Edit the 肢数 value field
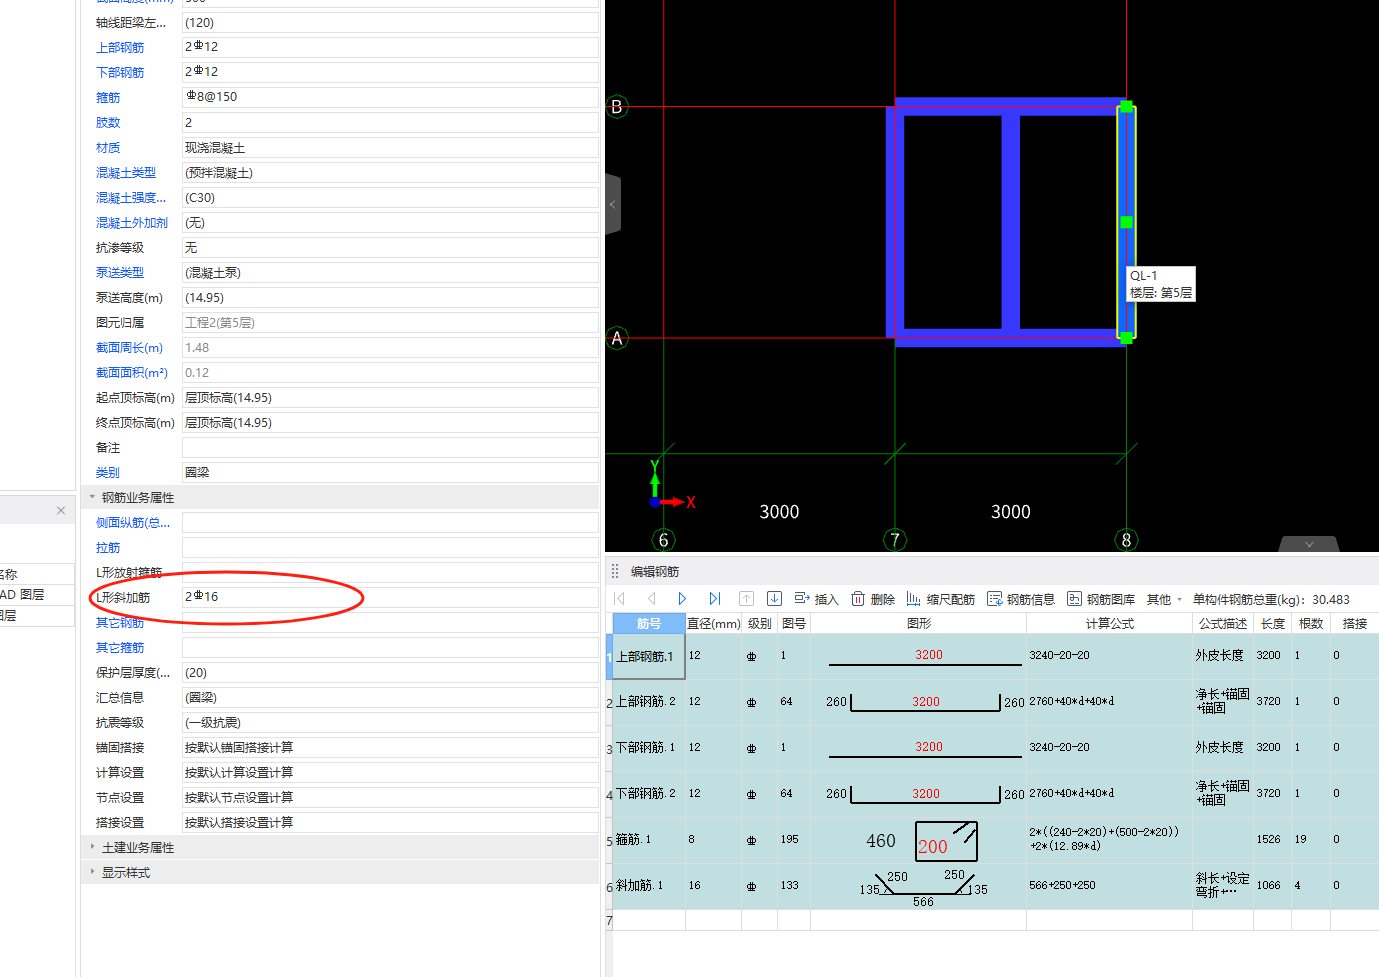Screen dimensions: 1379x977 [390, 122]
